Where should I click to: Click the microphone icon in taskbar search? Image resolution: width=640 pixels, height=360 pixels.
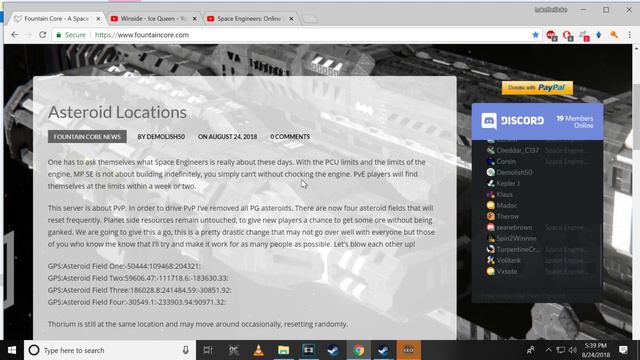[x=186, y=350]
